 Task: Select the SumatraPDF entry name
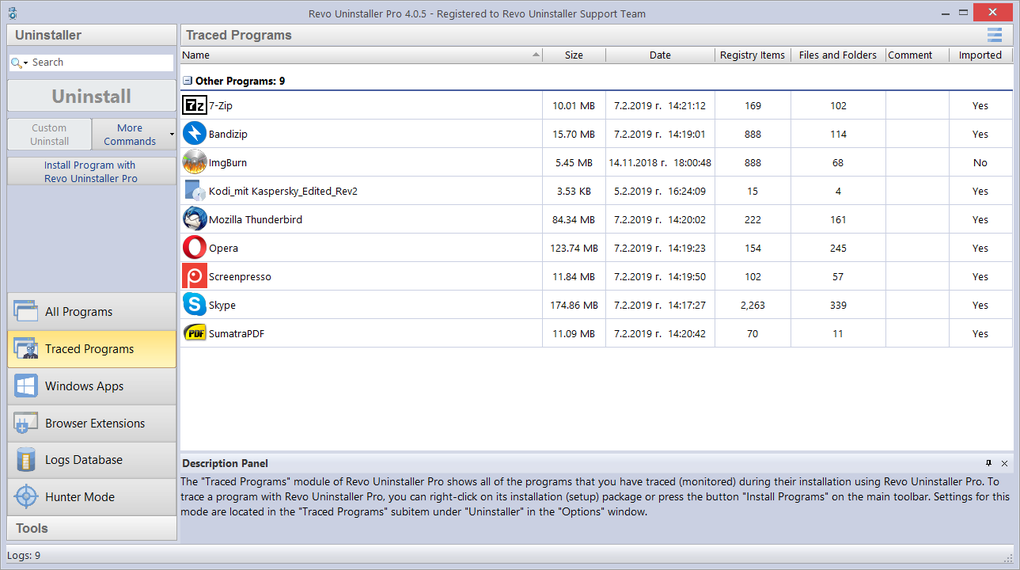[x=236, y=334]
